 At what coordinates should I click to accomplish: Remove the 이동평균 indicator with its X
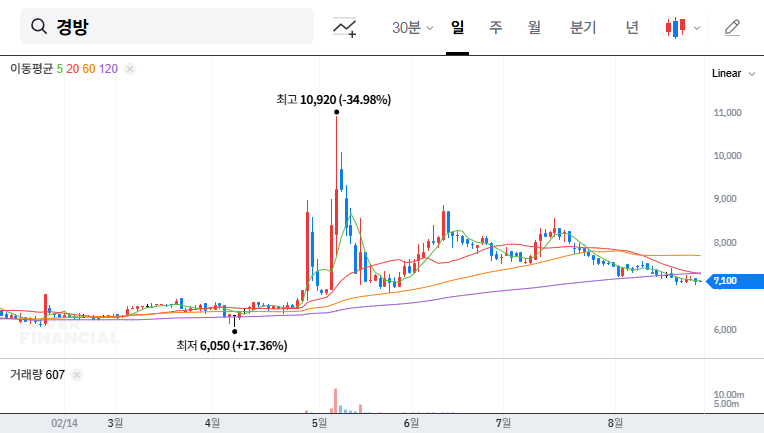[x=130, y=69]
